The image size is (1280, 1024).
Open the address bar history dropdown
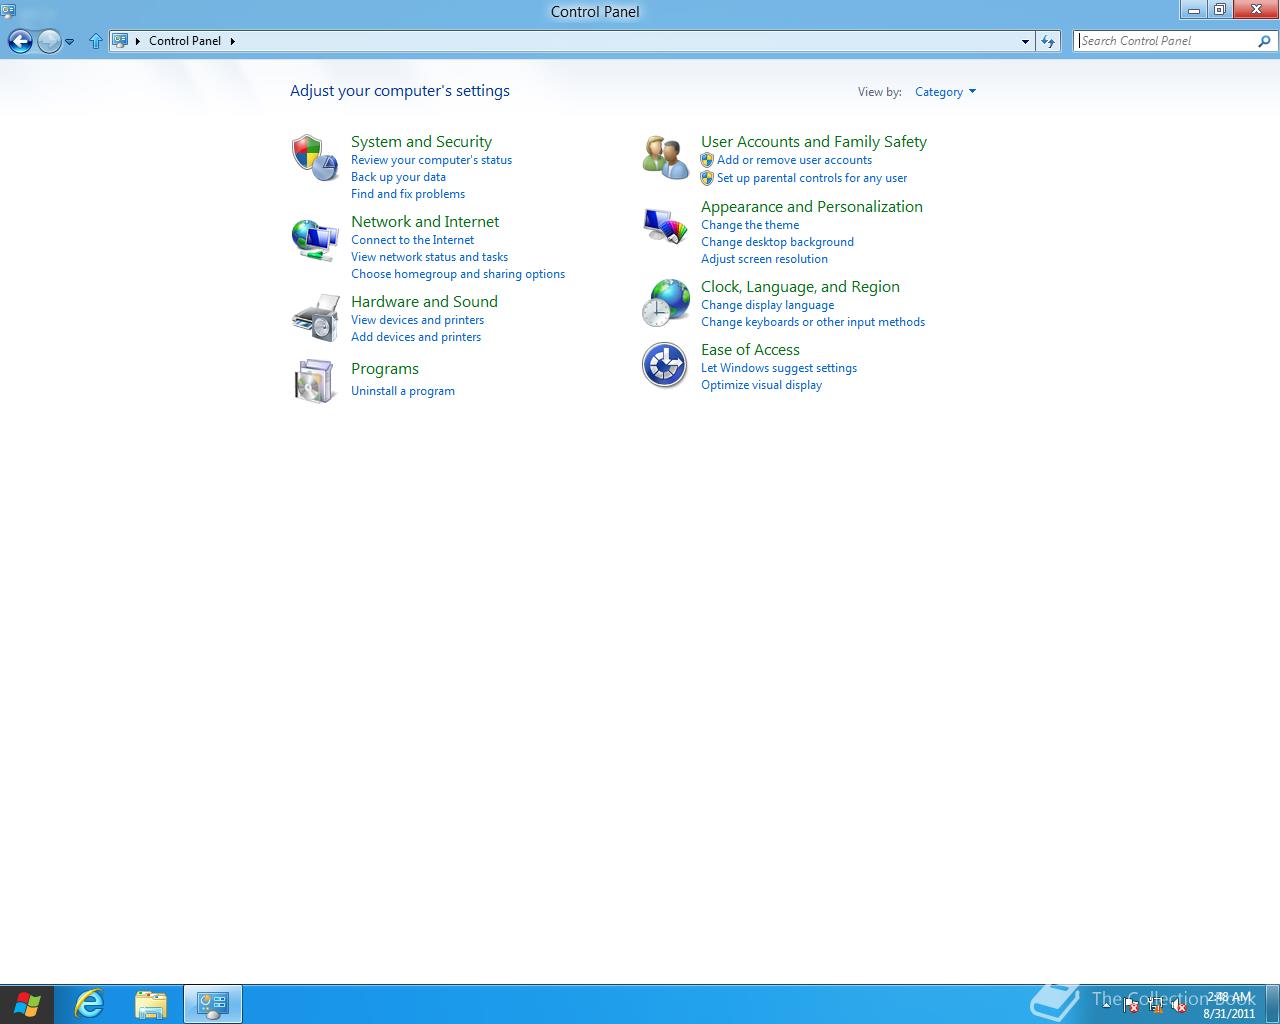[x=1025, y=41]
